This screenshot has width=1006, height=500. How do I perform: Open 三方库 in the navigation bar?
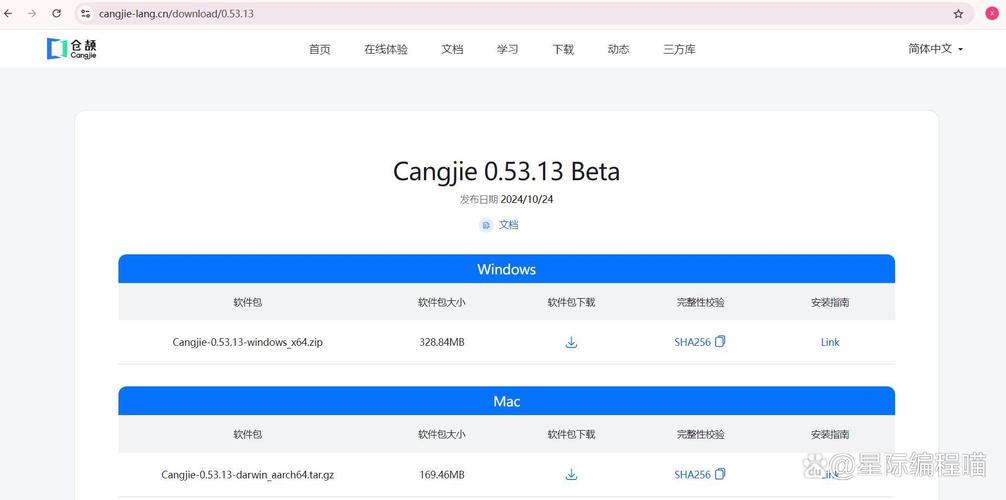pos(679,49)
